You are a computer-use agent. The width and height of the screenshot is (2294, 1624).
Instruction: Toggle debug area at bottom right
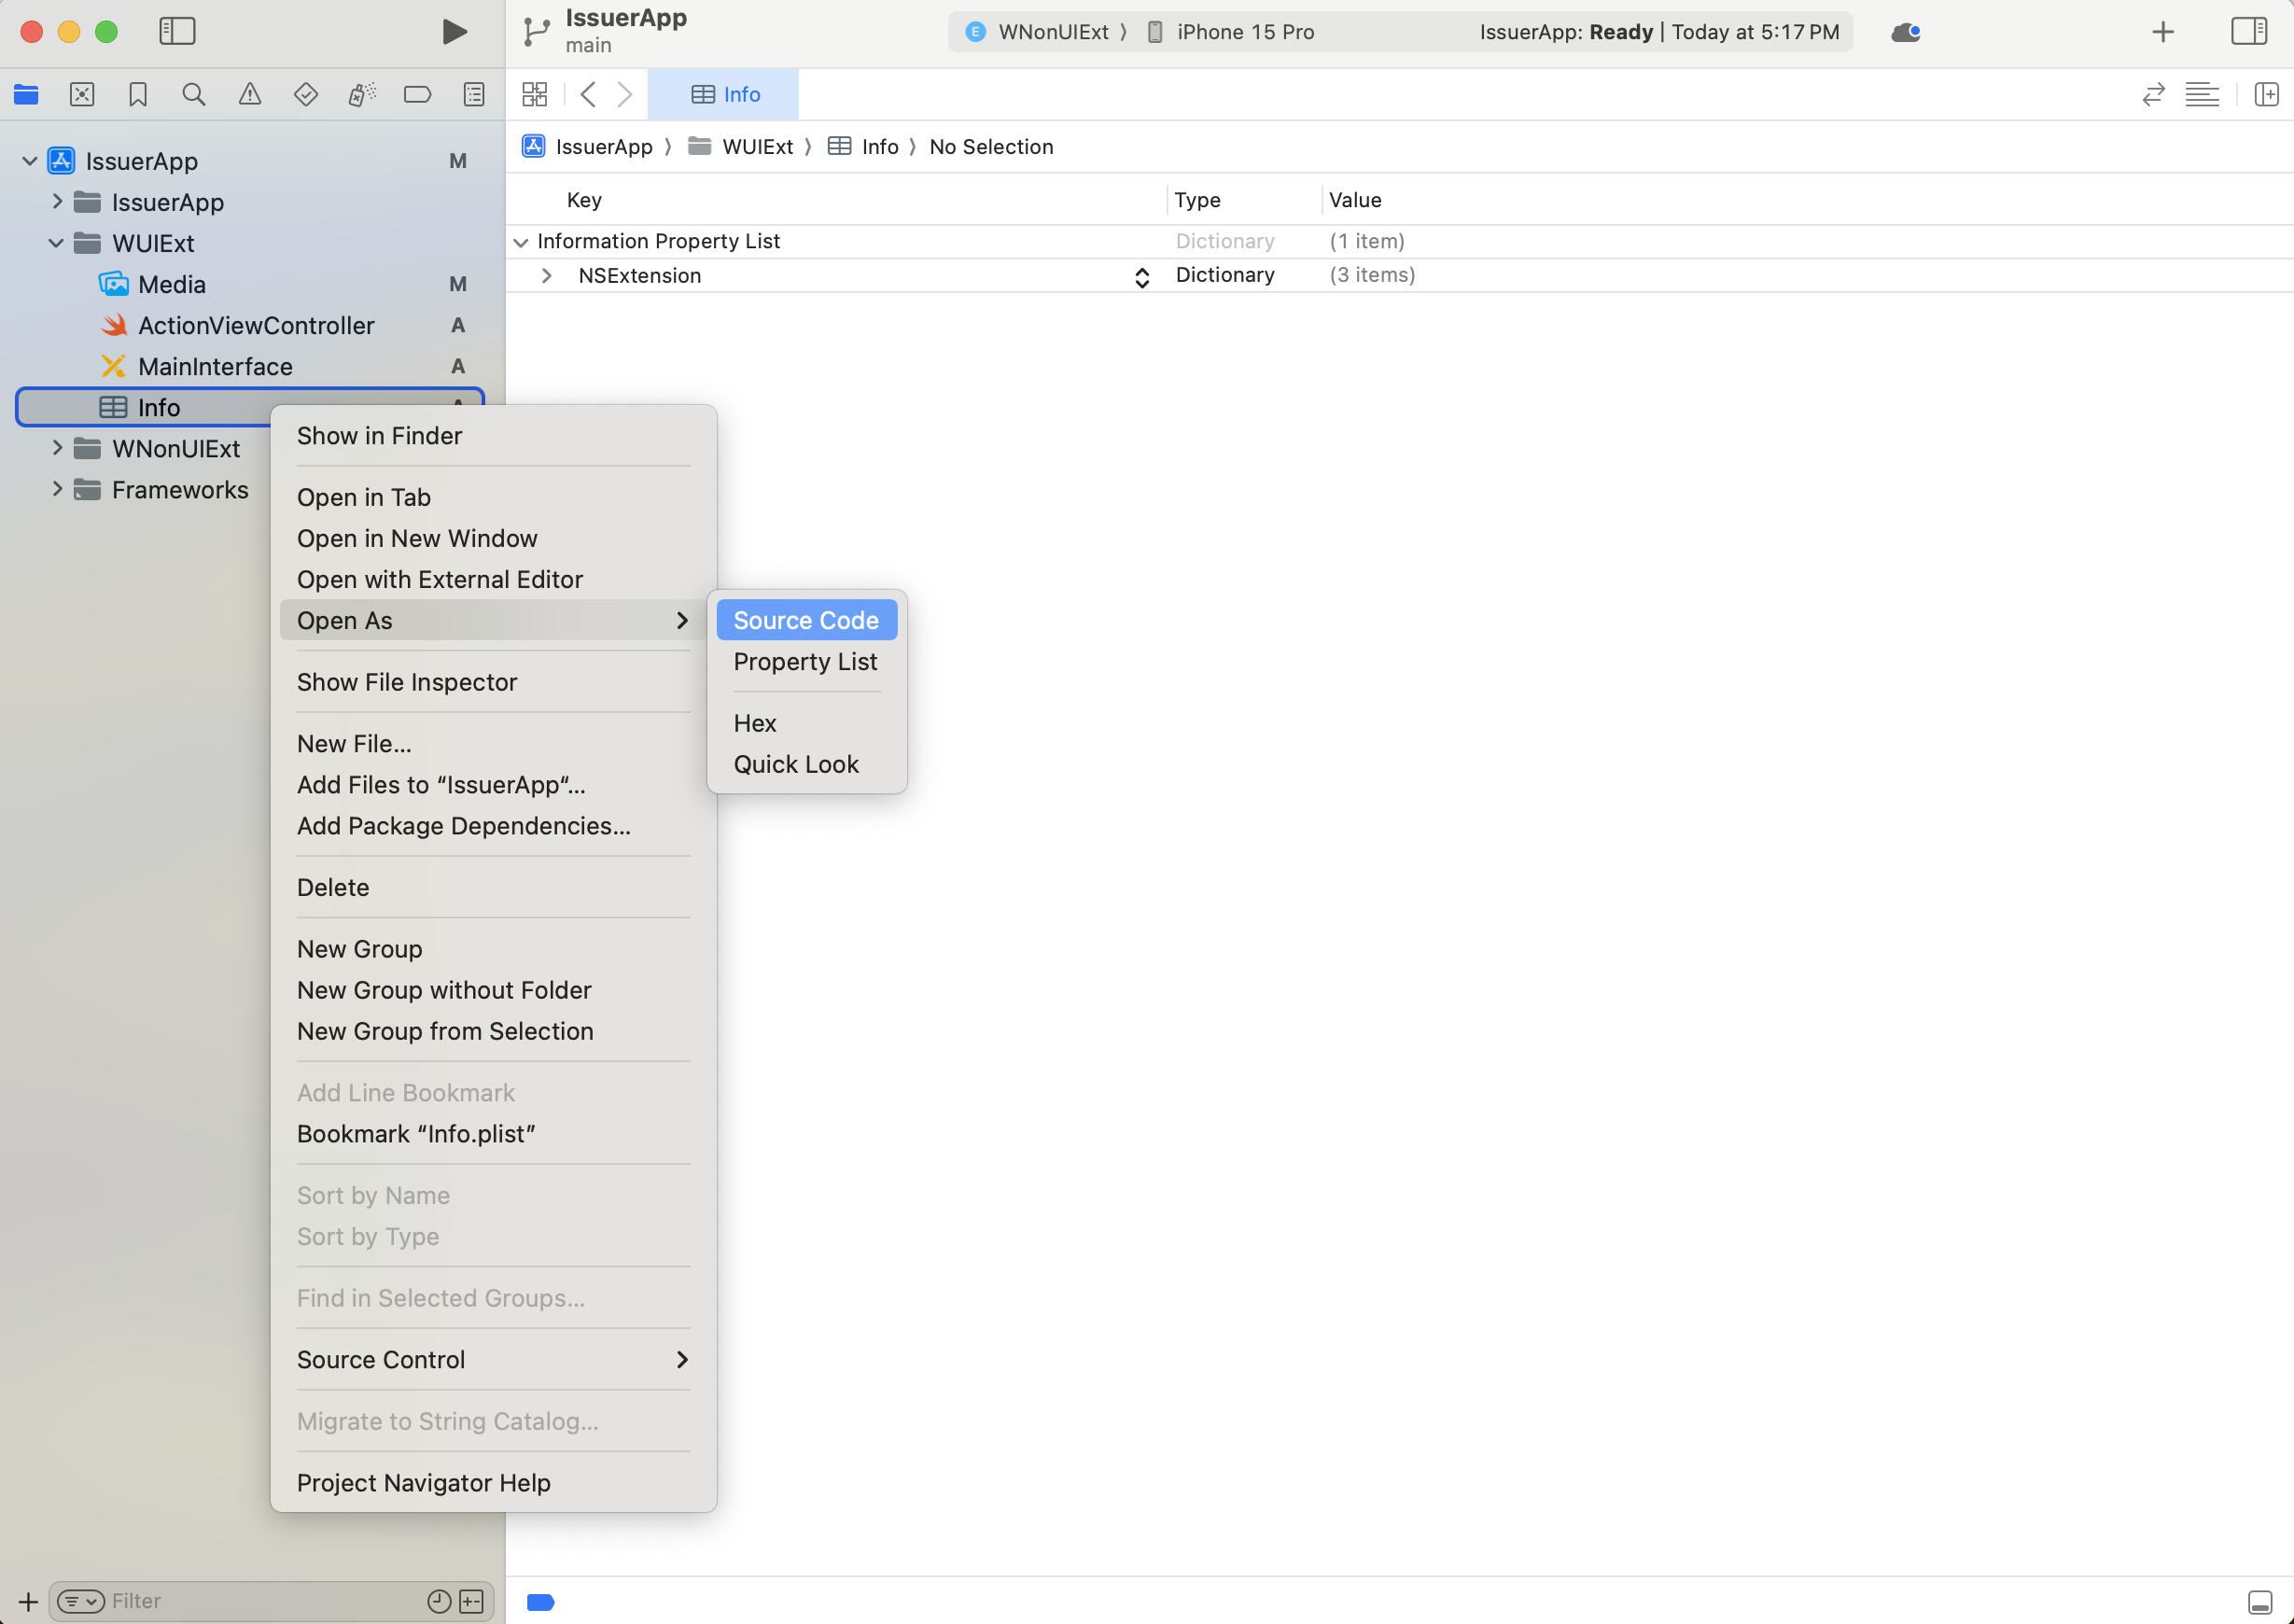[2259, 1602]
